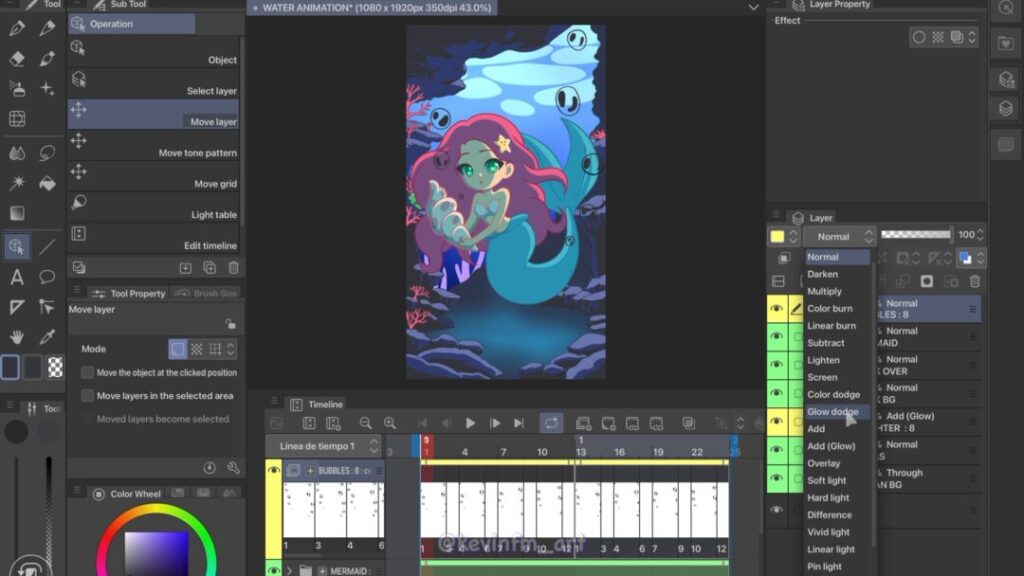
Task: Go to the next frame
Action: (495, 423)
